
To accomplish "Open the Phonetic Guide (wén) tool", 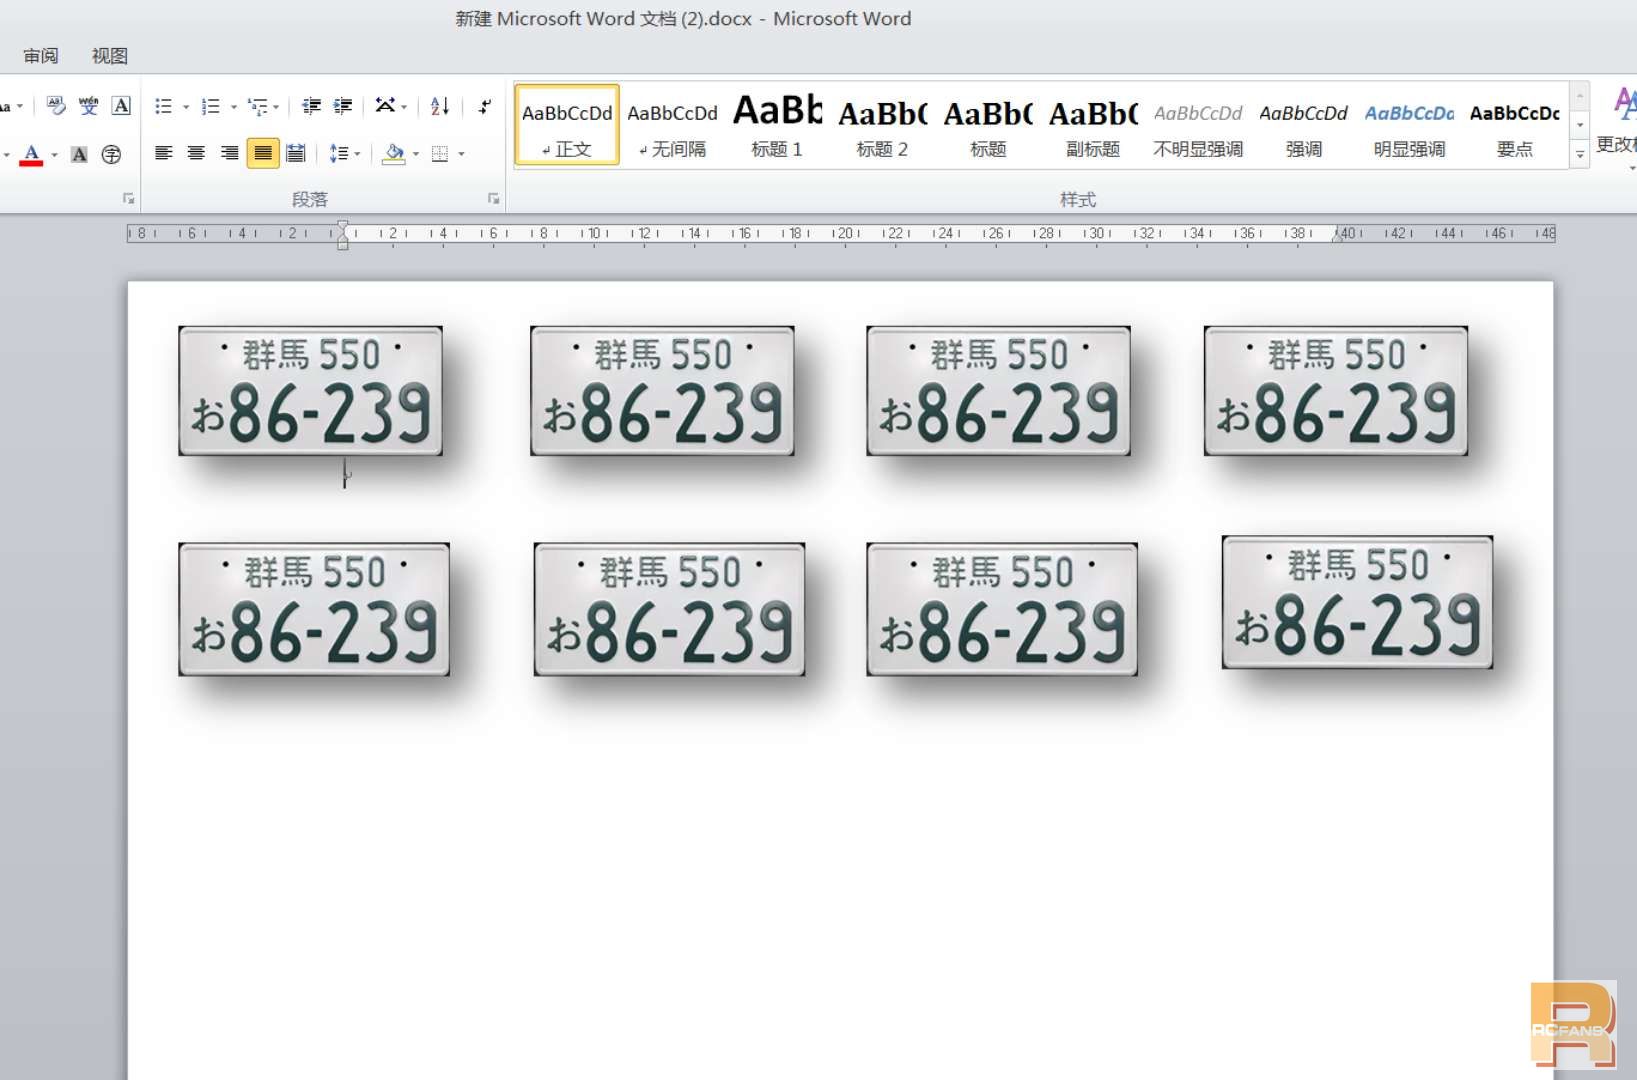I will point(89,105).
